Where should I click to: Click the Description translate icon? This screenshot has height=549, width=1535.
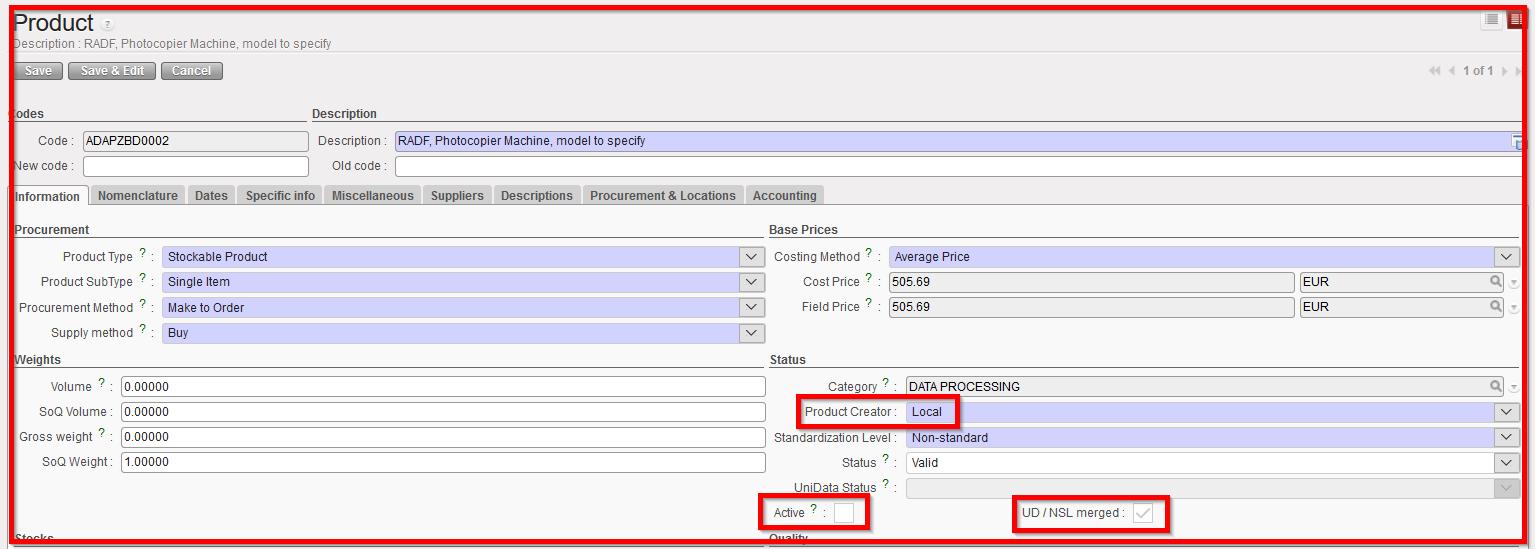pyautogui.click(x=1518, y=142)
